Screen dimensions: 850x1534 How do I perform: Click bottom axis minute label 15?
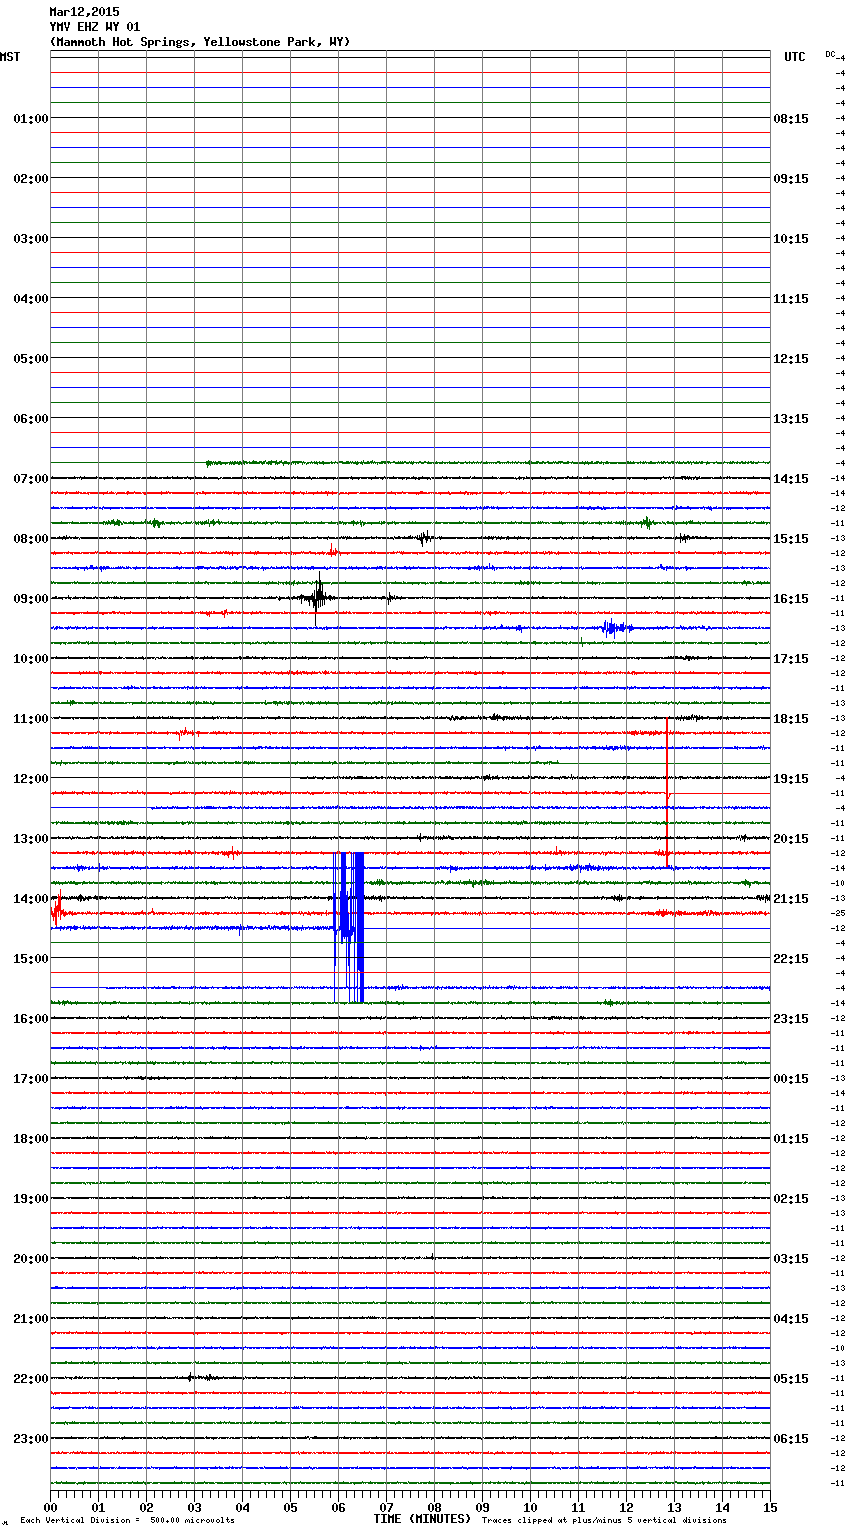point(770,1508)
